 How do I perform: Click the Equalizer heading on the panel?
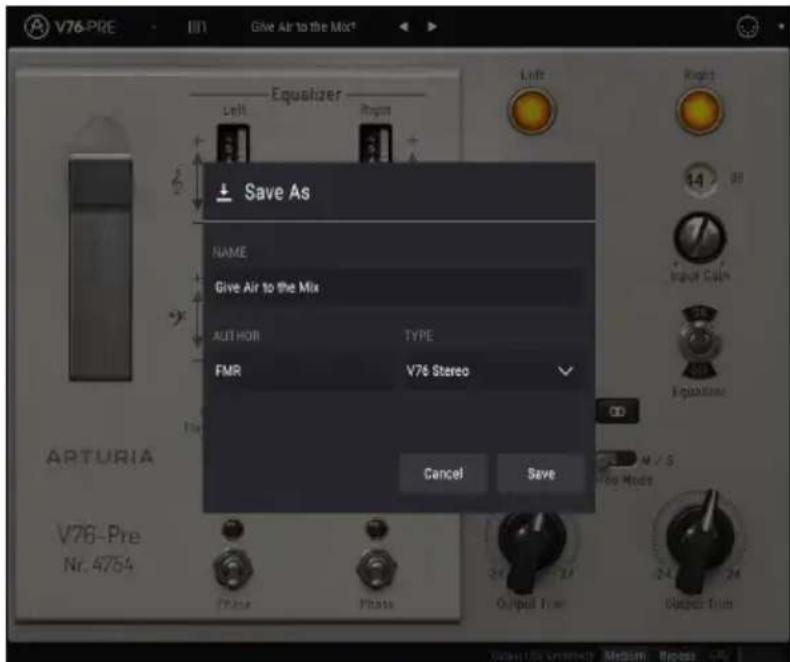[306, 94]
